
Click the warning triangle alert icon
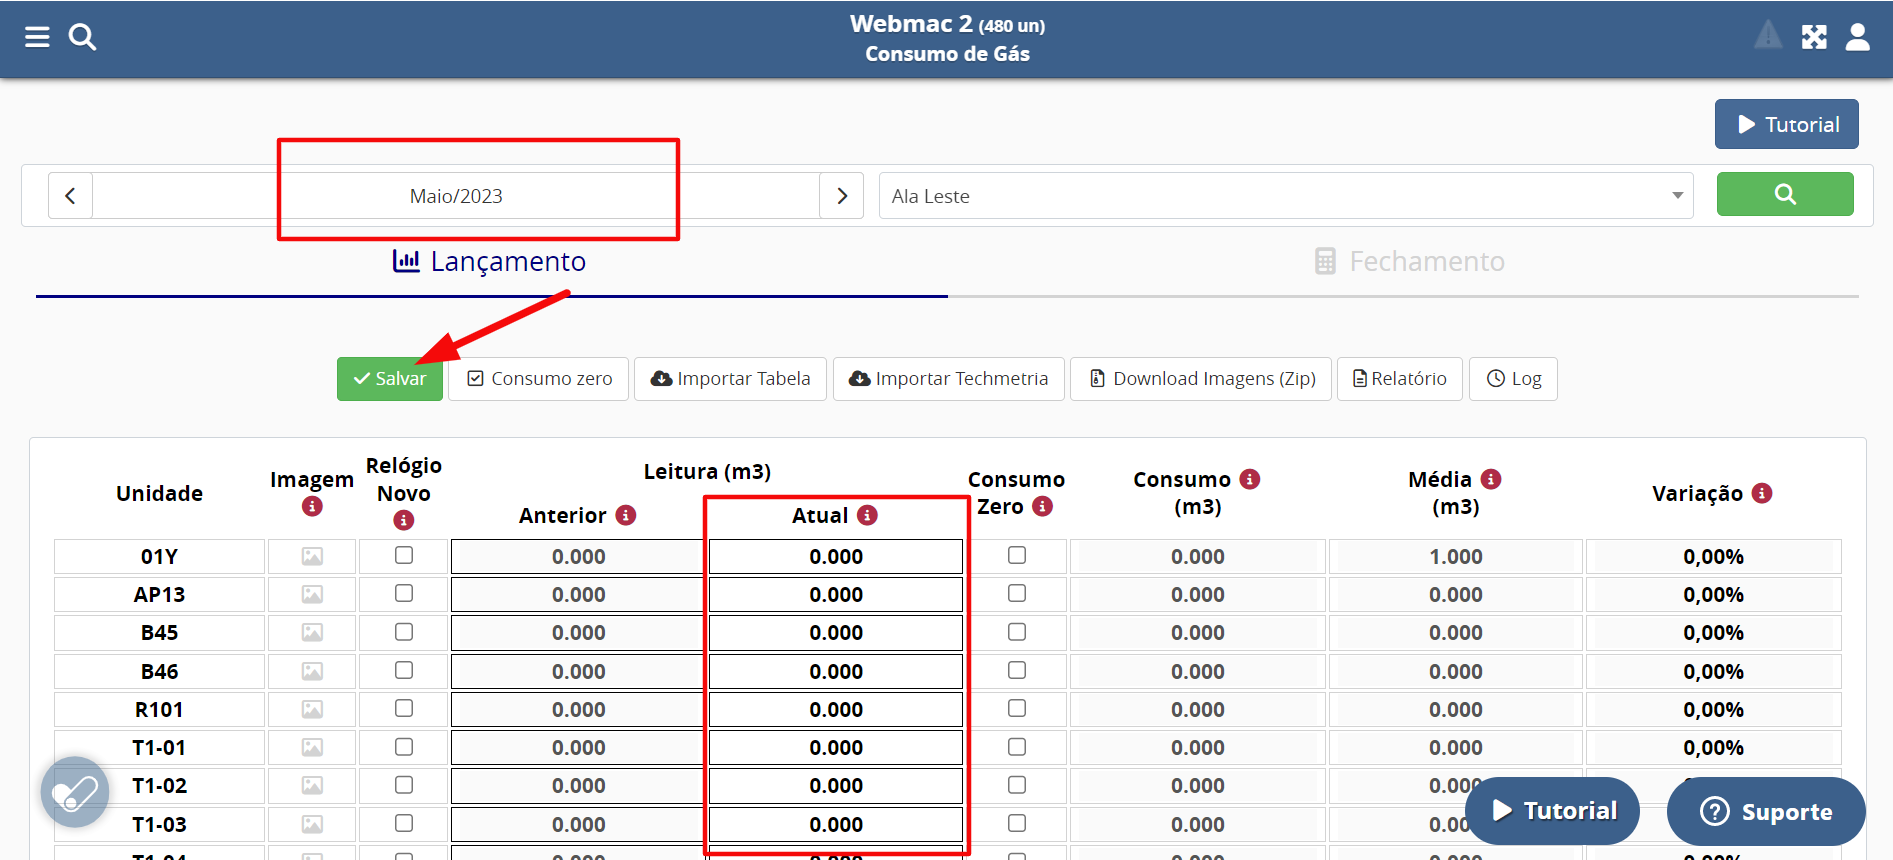(x=1767, y=36)
